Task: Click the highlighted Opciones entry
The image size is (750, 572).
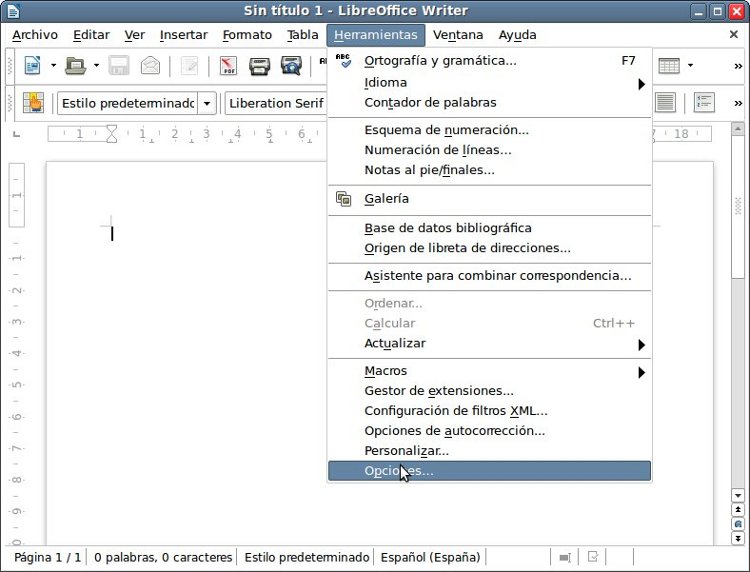Action: click(489, 471)
